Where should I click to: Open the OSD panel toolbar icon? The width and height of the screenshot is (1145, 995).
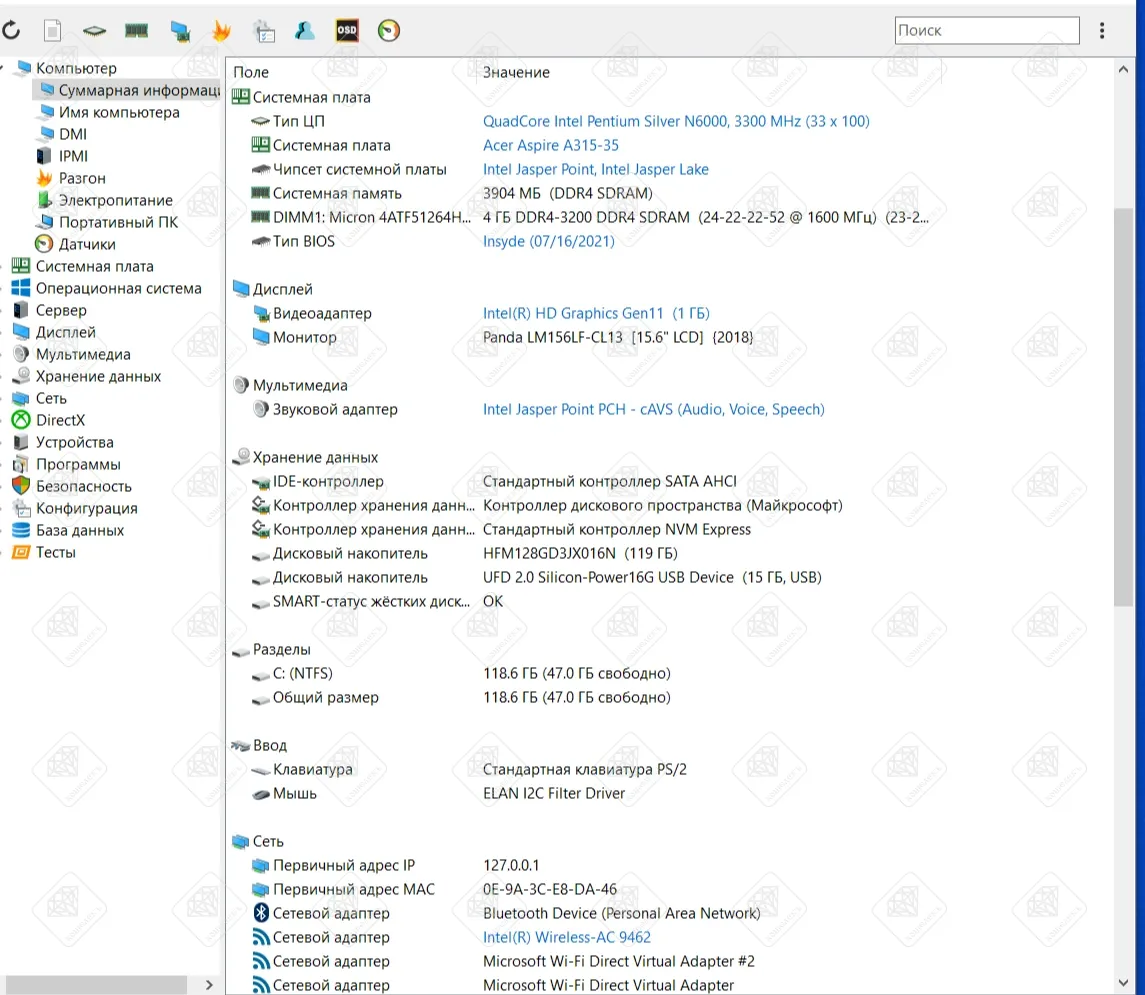(347, 31)
